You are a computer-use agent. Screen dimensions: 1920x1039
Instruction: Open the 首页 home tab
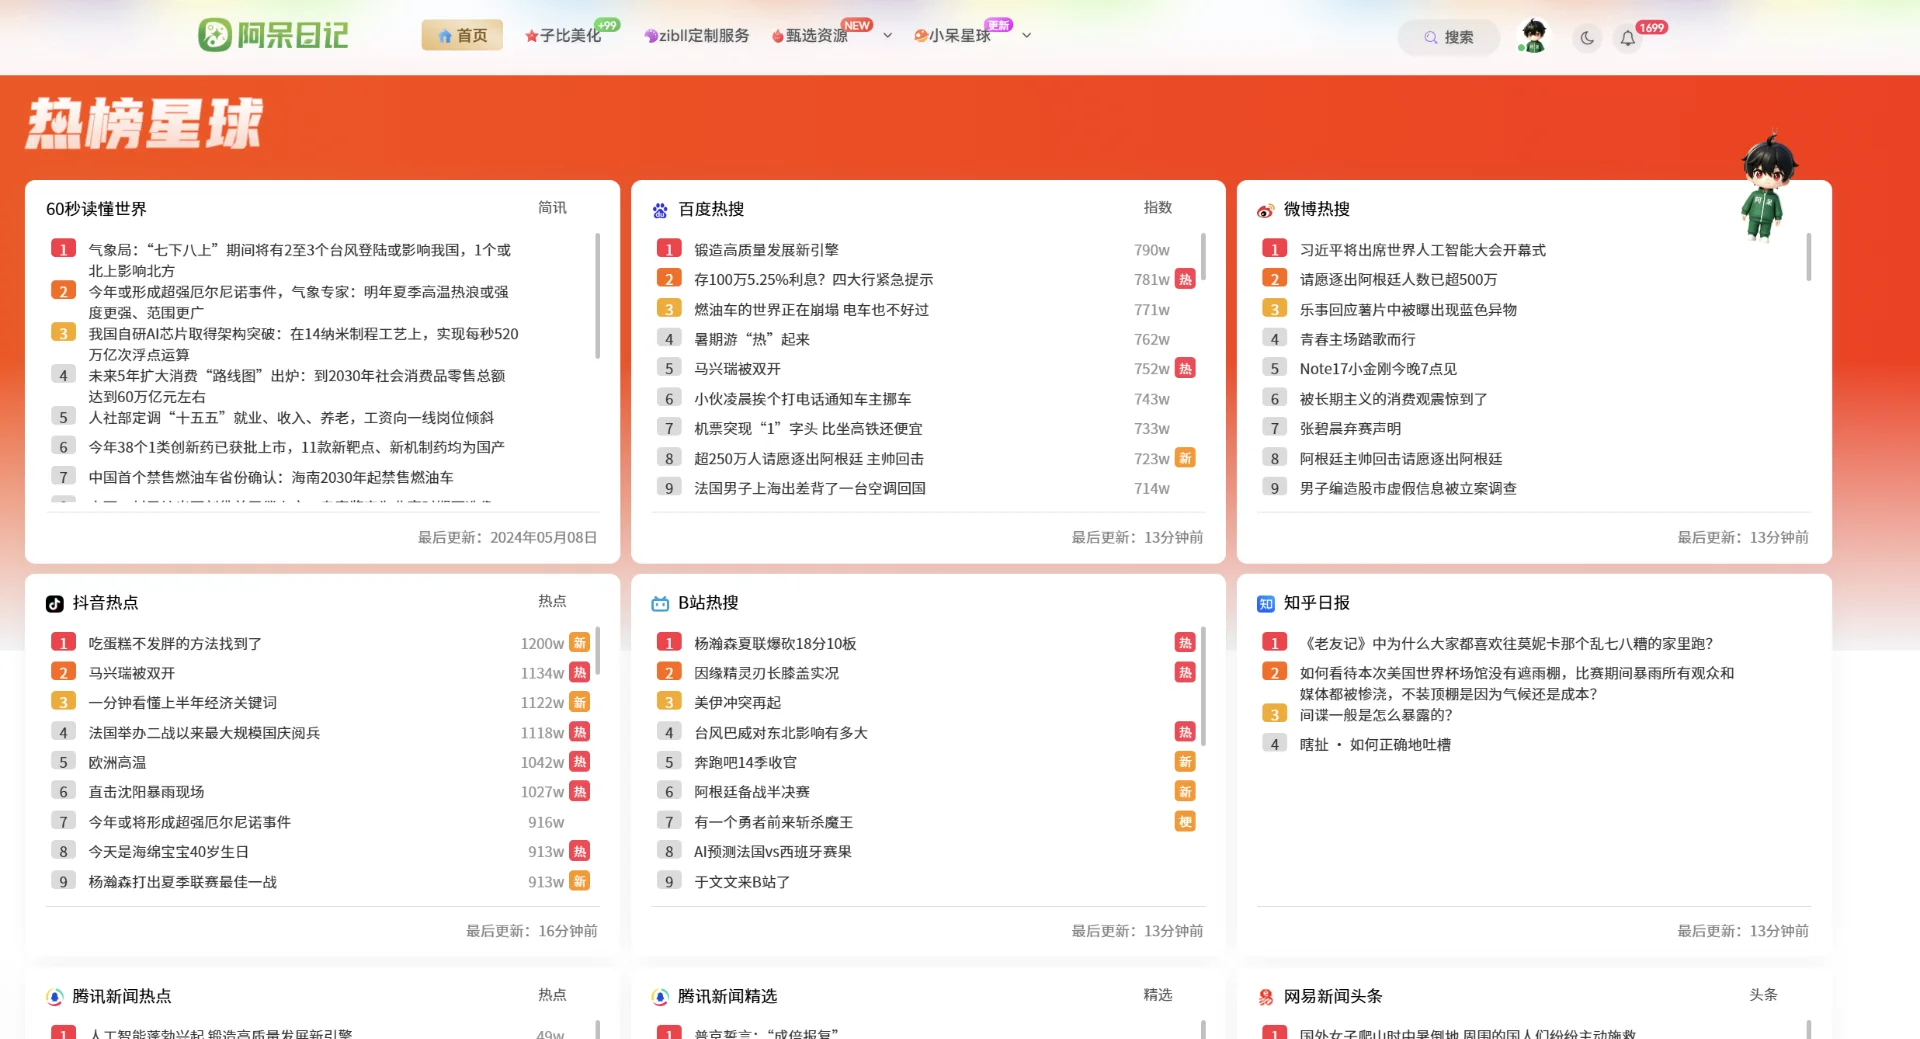tap(462, 36)
